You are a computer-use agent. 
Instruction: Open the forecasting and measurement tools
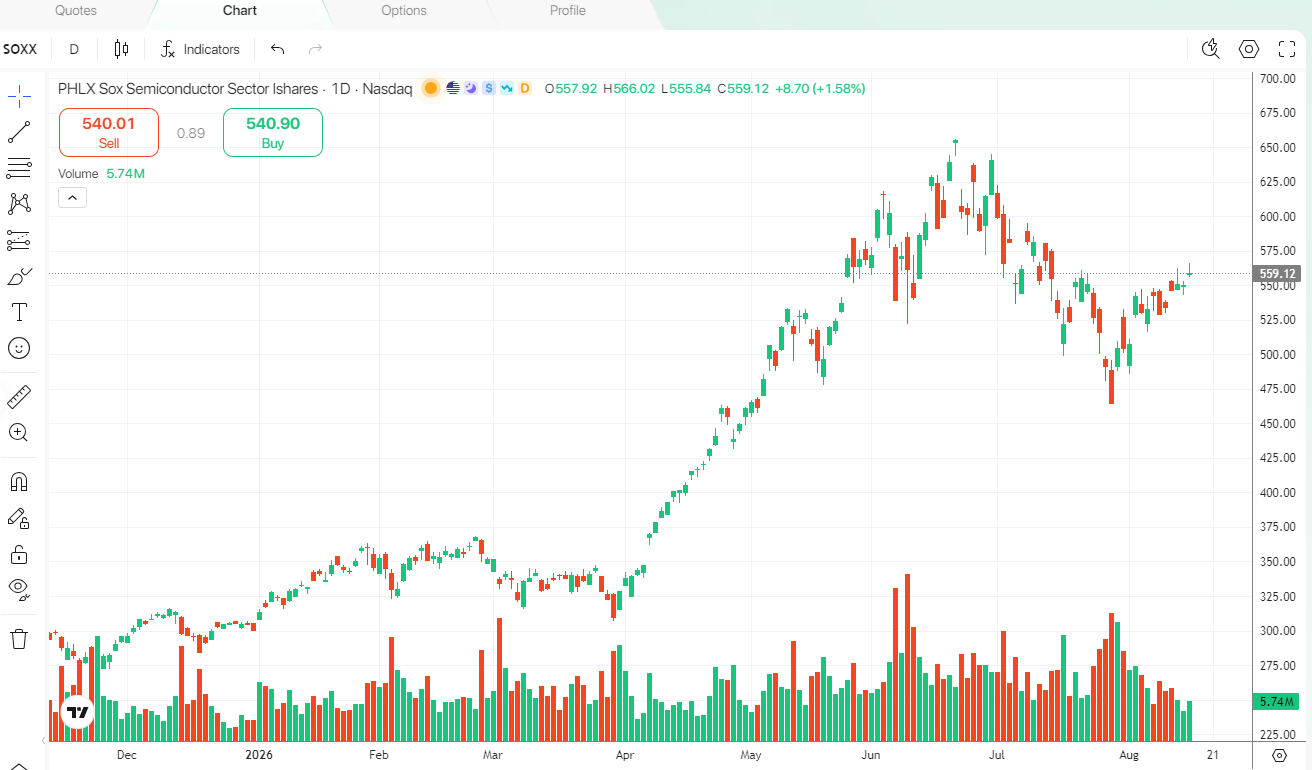pos(19,240)
